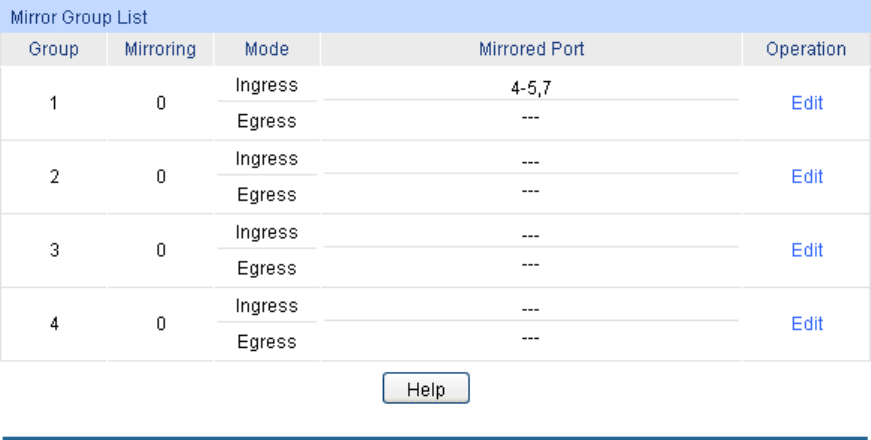Select the Mode column header
This screenshot has height=440, width=871.
[266, 49]
